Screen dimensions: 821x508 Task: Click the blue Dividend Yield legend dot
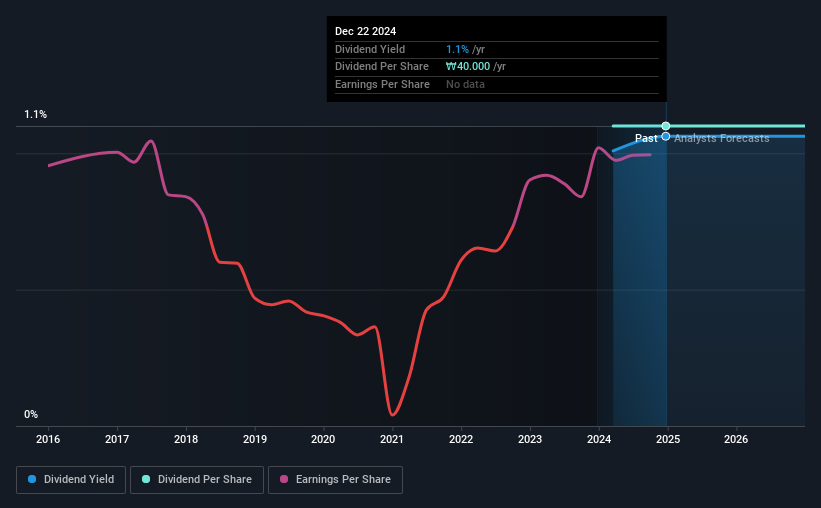32,479
